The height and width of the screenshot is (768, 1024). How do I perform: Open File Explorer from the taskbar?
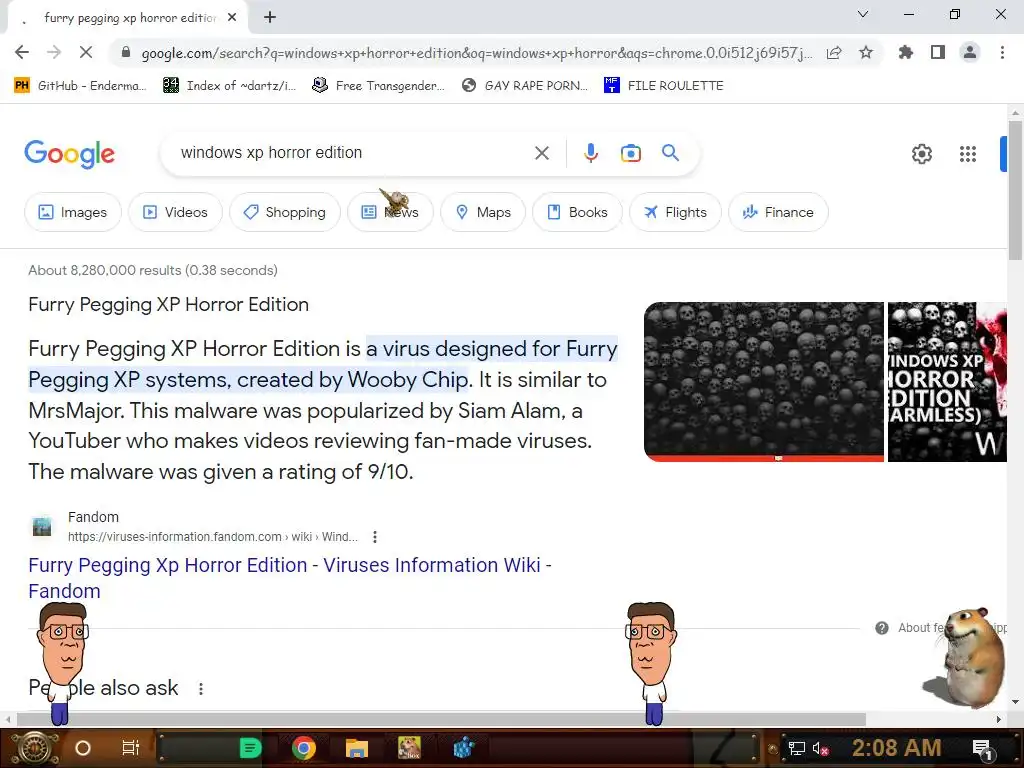point(357,748)
